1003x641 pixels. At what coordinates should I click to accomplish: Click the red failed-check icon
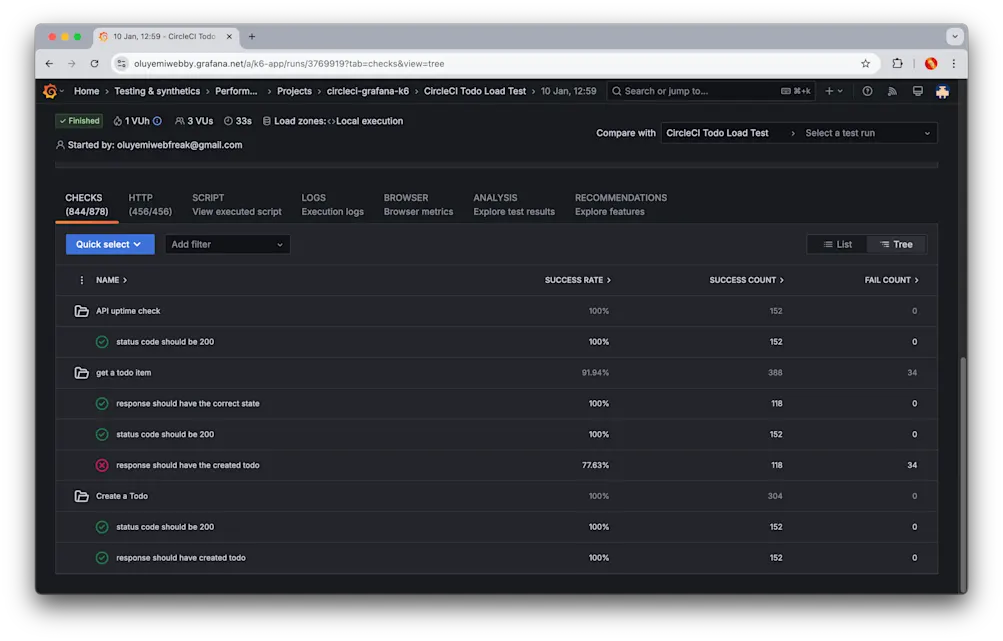click(x=101, y=464)
